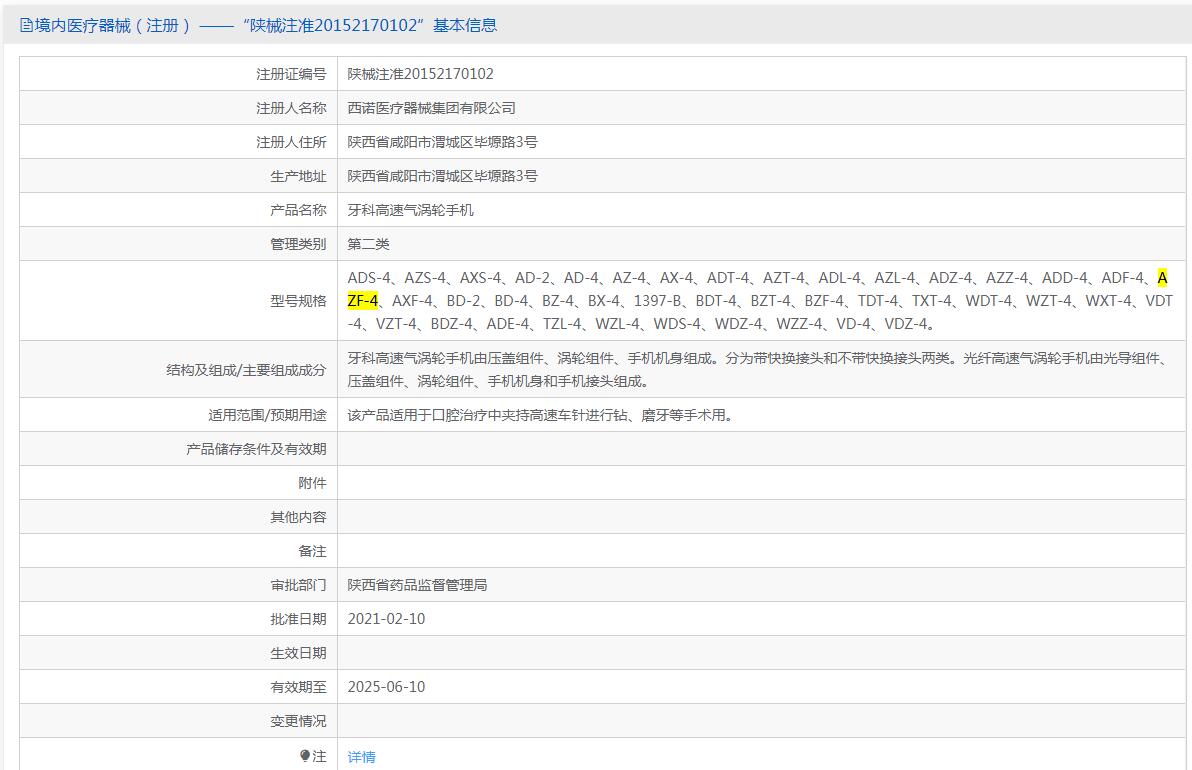Click the 备注 label

(x=312, y=551)
